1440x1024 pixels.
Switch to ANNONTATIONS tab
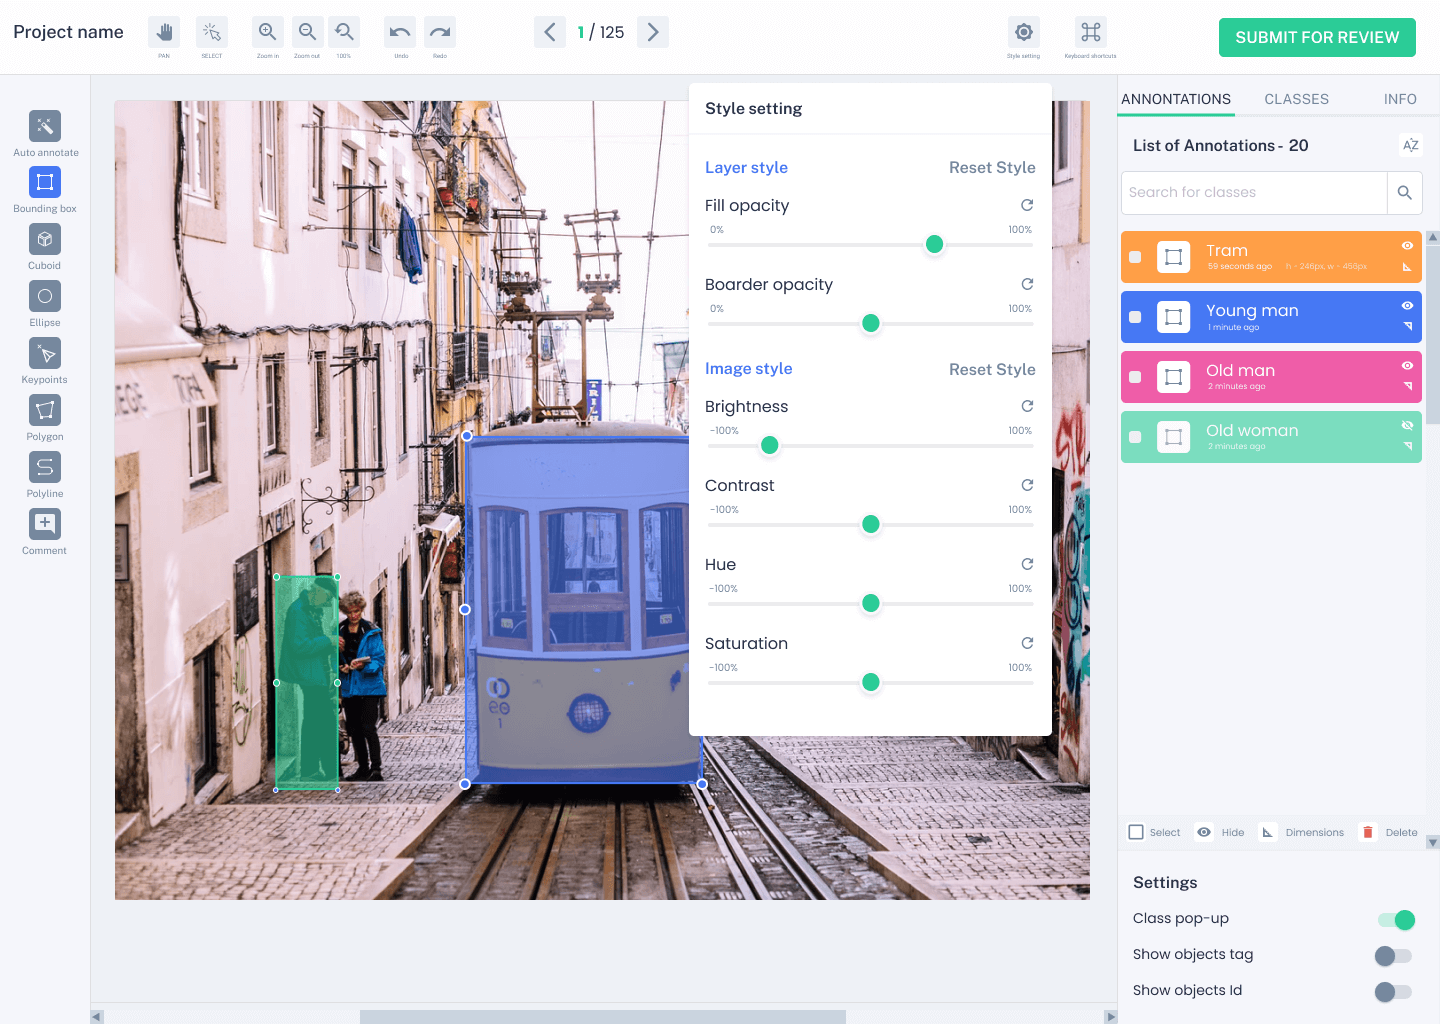(1176, 99)
